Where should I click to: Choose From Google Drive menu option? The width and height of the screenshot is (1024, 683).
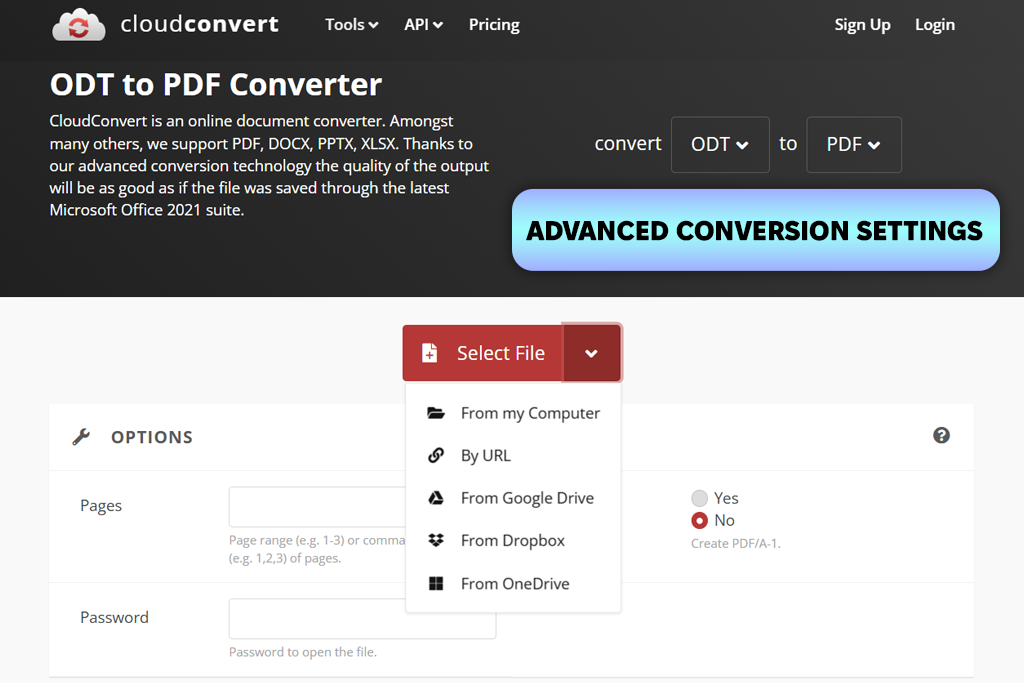point(513,498)
